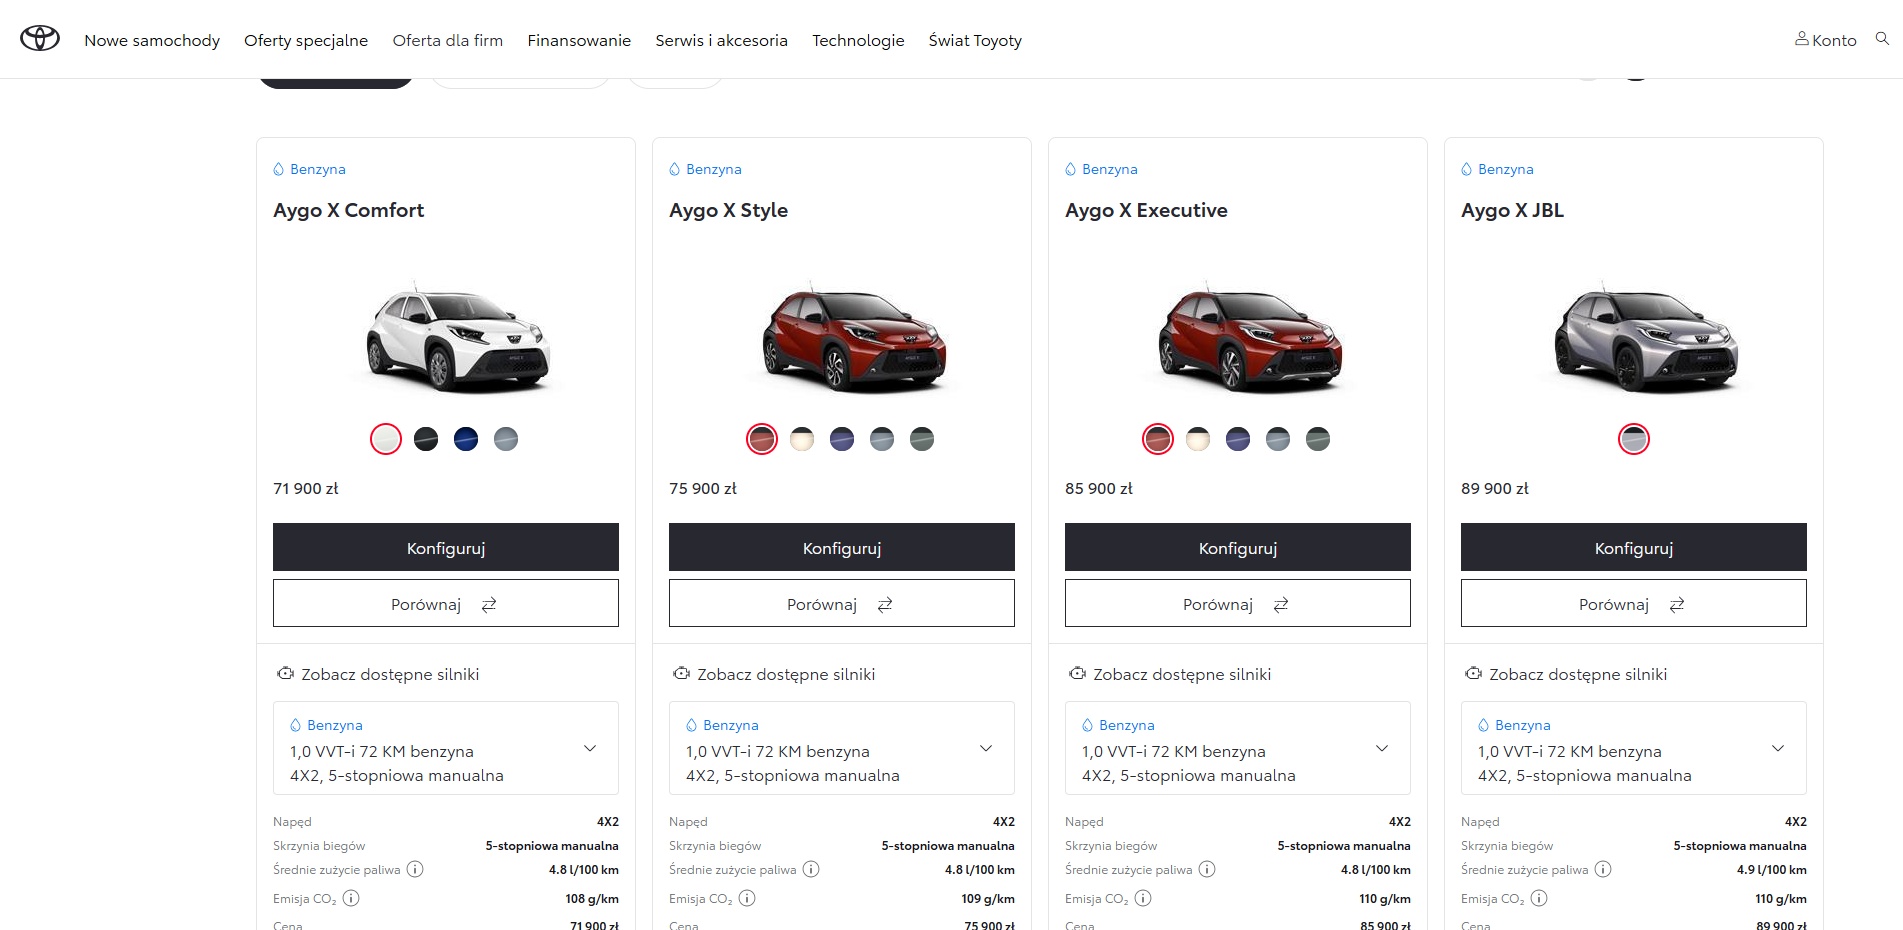Screen dimensions: 1903x930
Task: Select white color swatch for Comfort
Action: tap(386, 439)
